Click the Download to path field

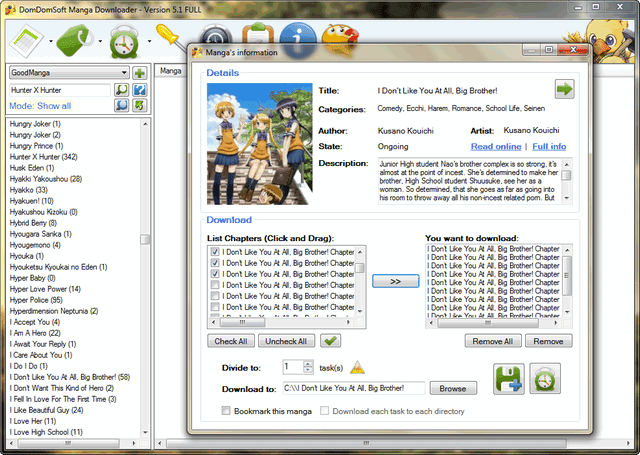click(x=353, y=388)
